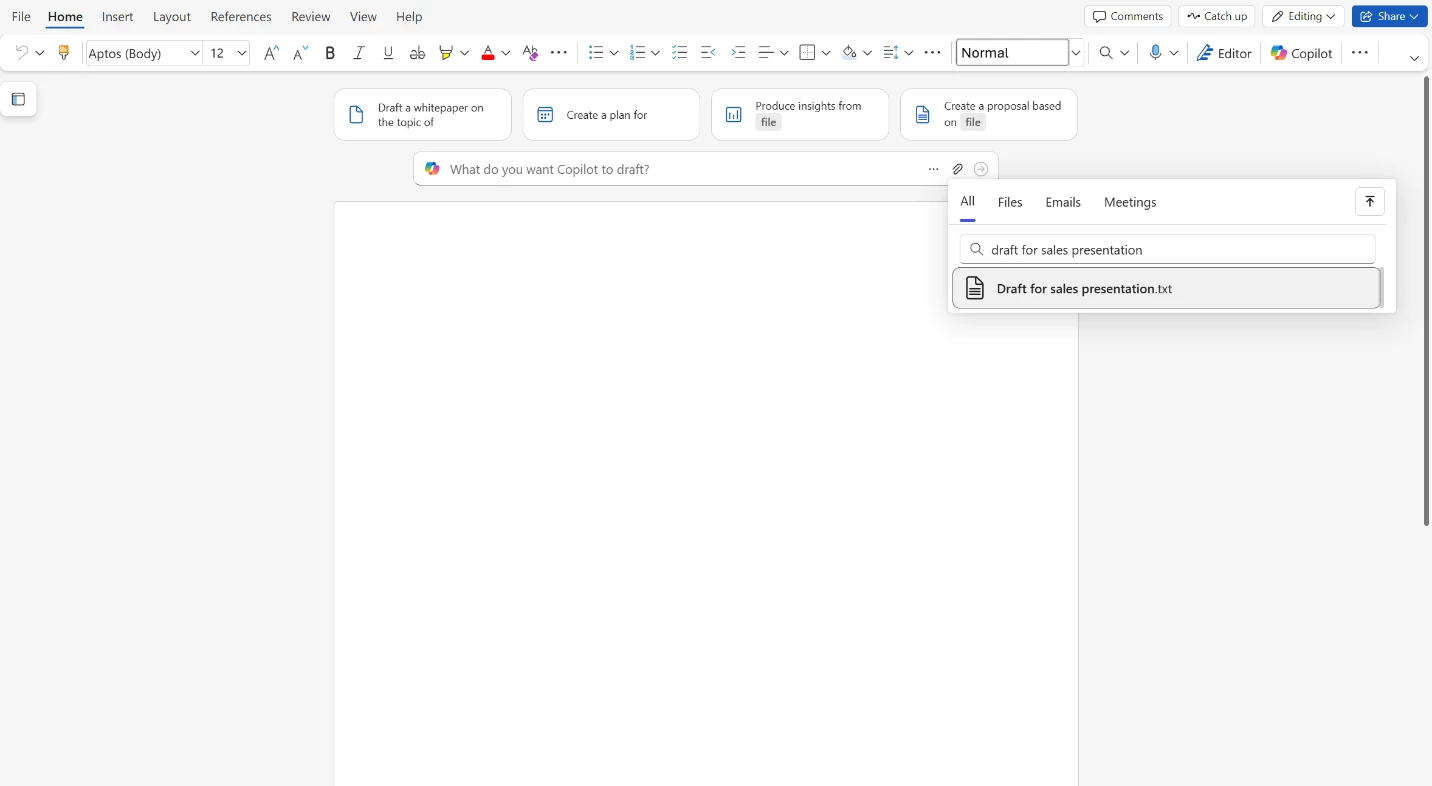Open Copilot from ribbon
Screen dimensions: 1432x786
tap(1302, 53)
